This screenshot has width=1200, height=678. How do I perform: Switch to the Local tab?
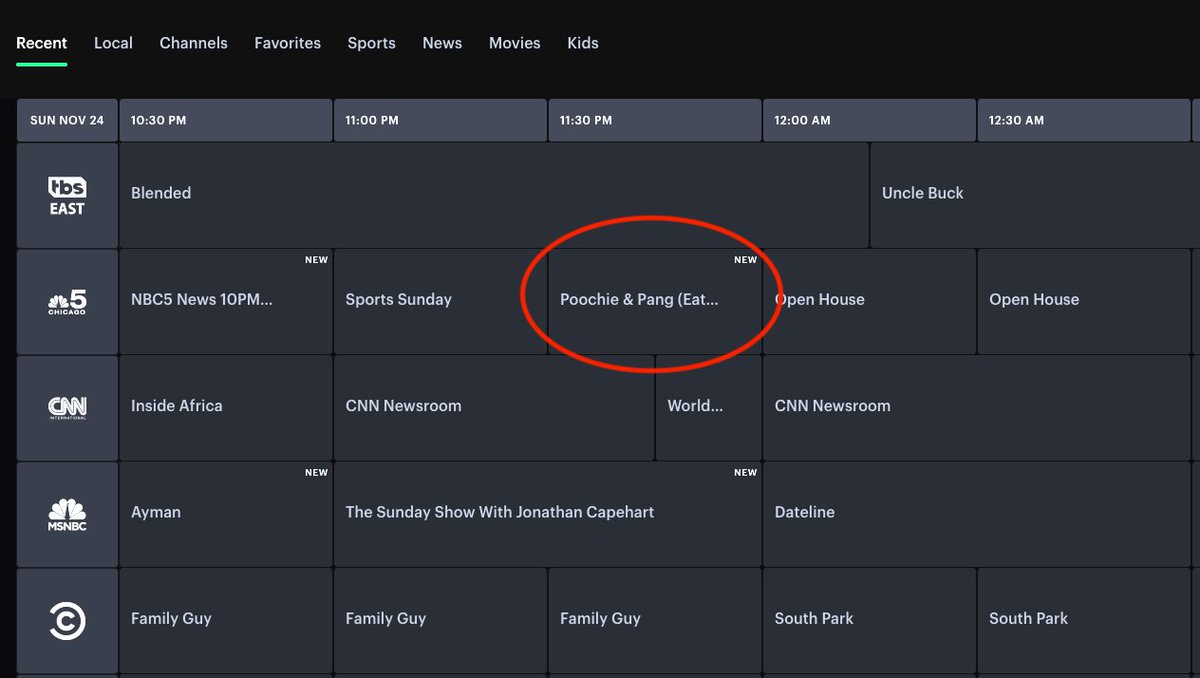(x=113, y=43)
